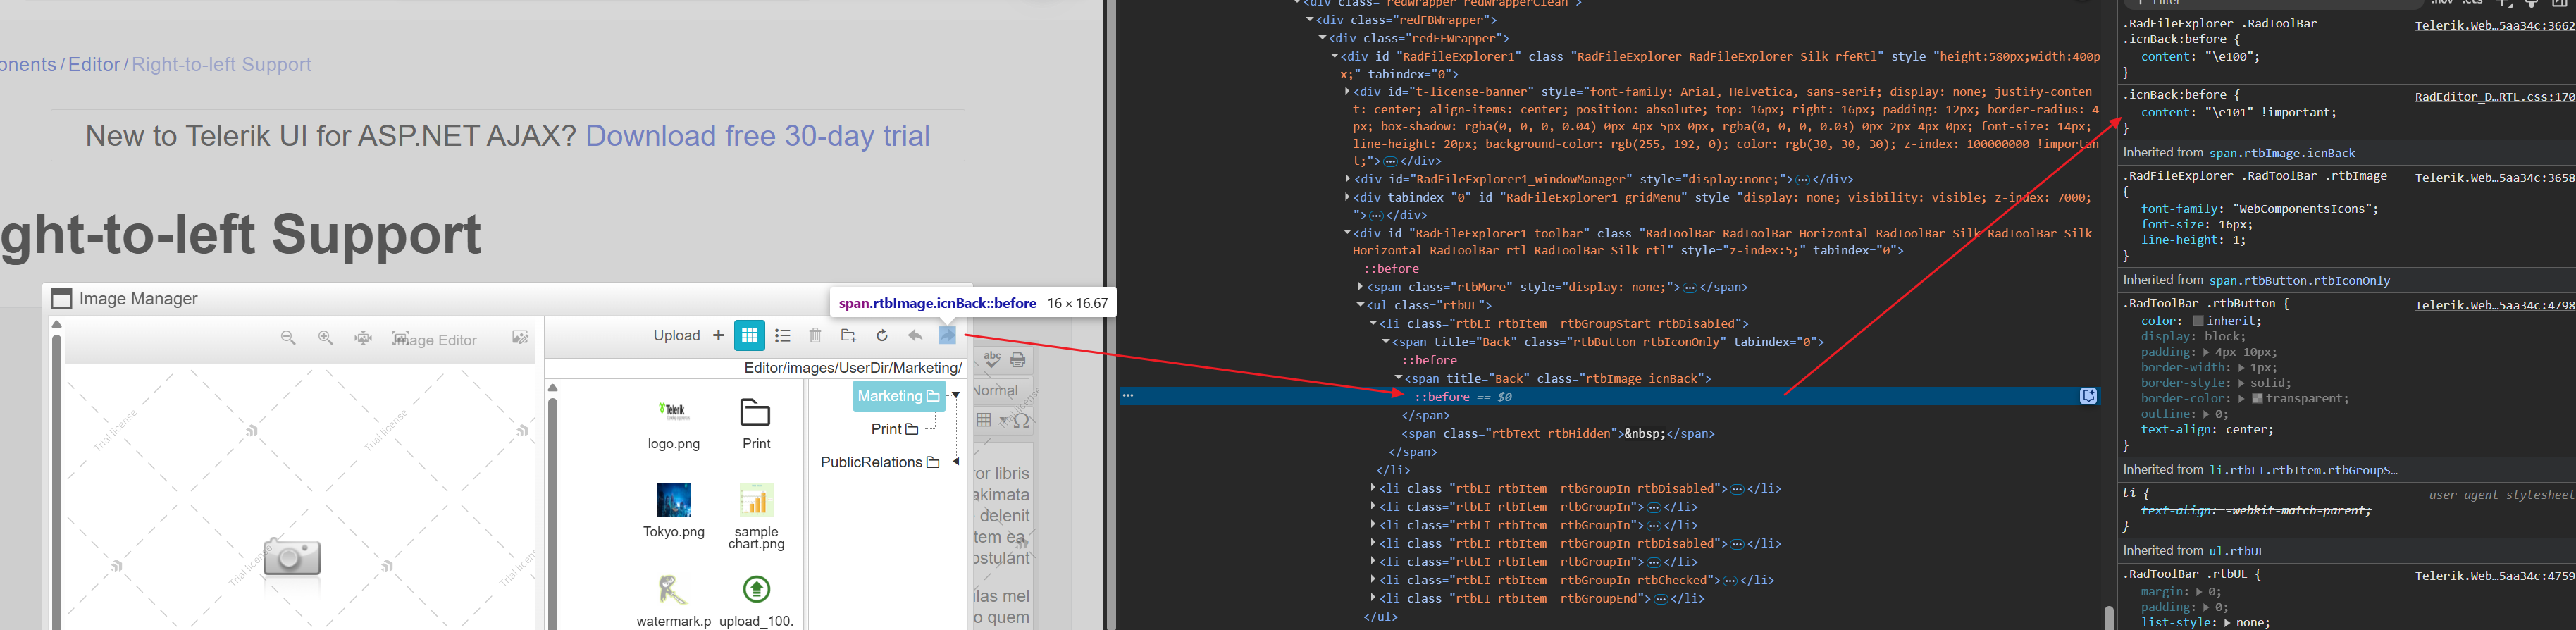Open the Editor breadcrumb link
The height and width of the screenshot is (630, 2576).
click(x=94, y=64)
